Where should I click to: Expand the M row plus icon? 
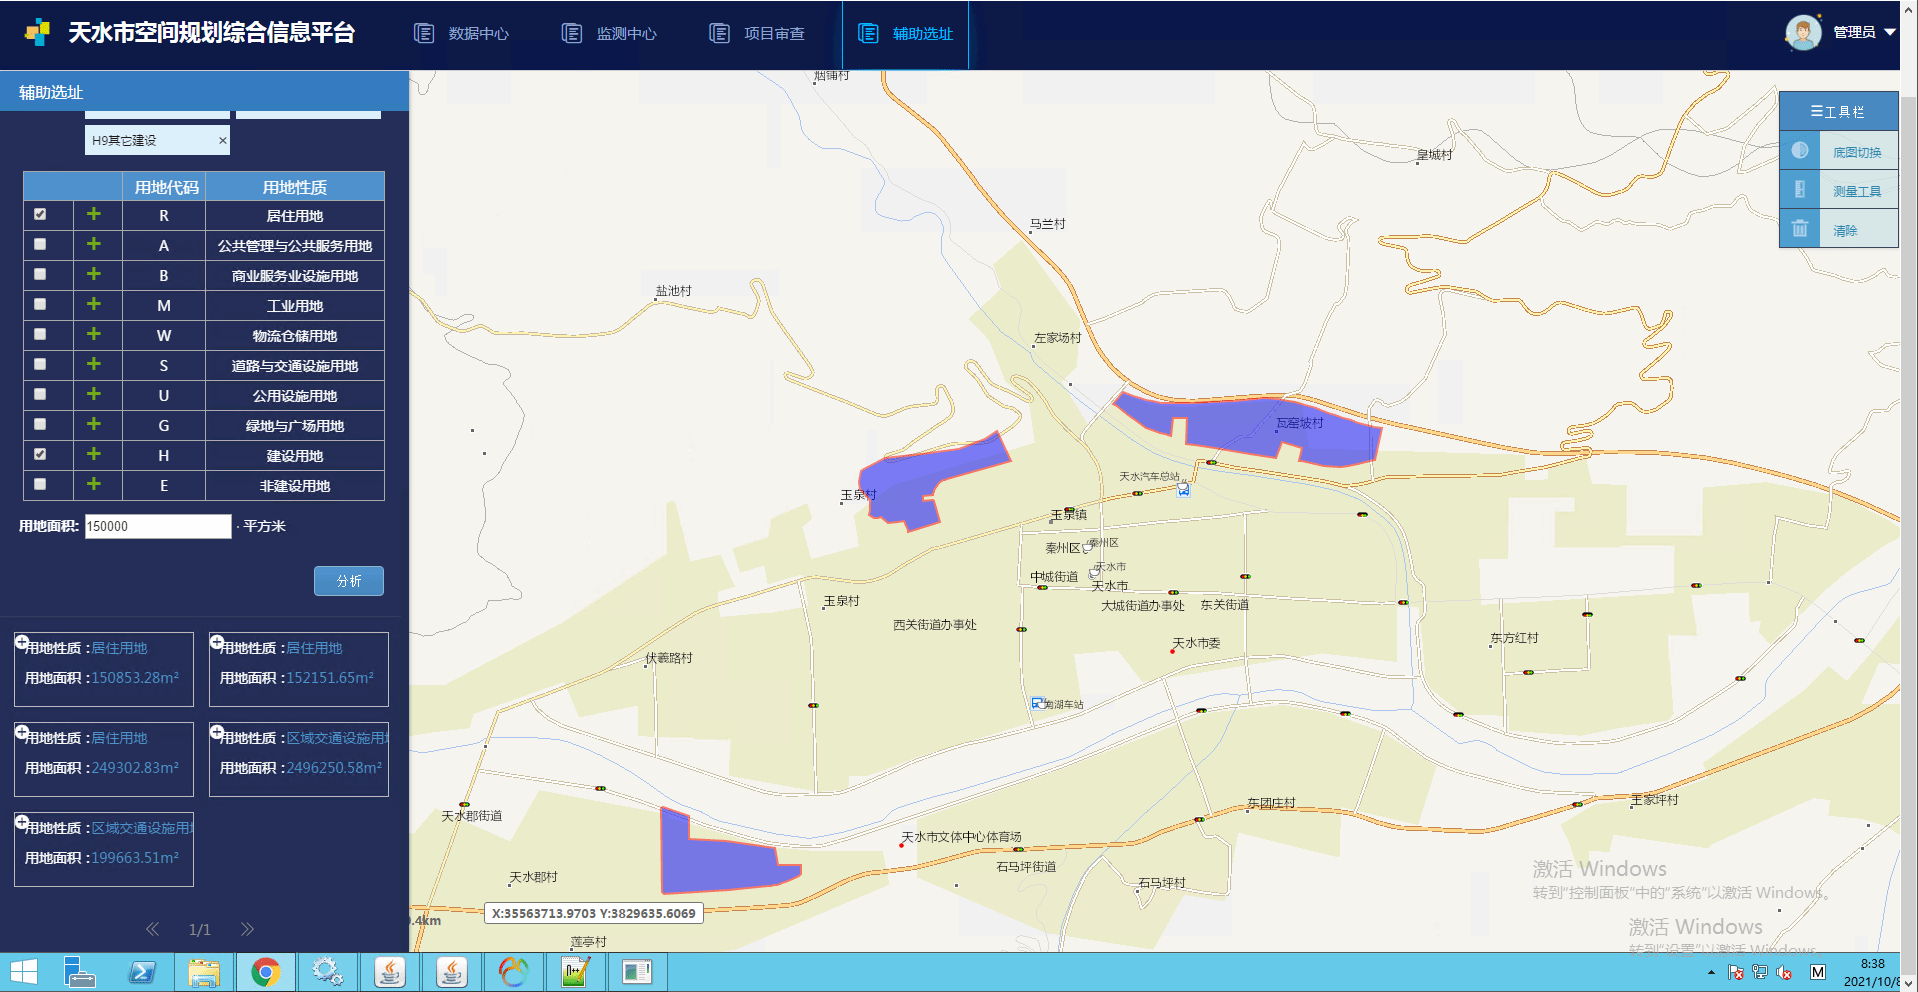[x=94, y=304]
